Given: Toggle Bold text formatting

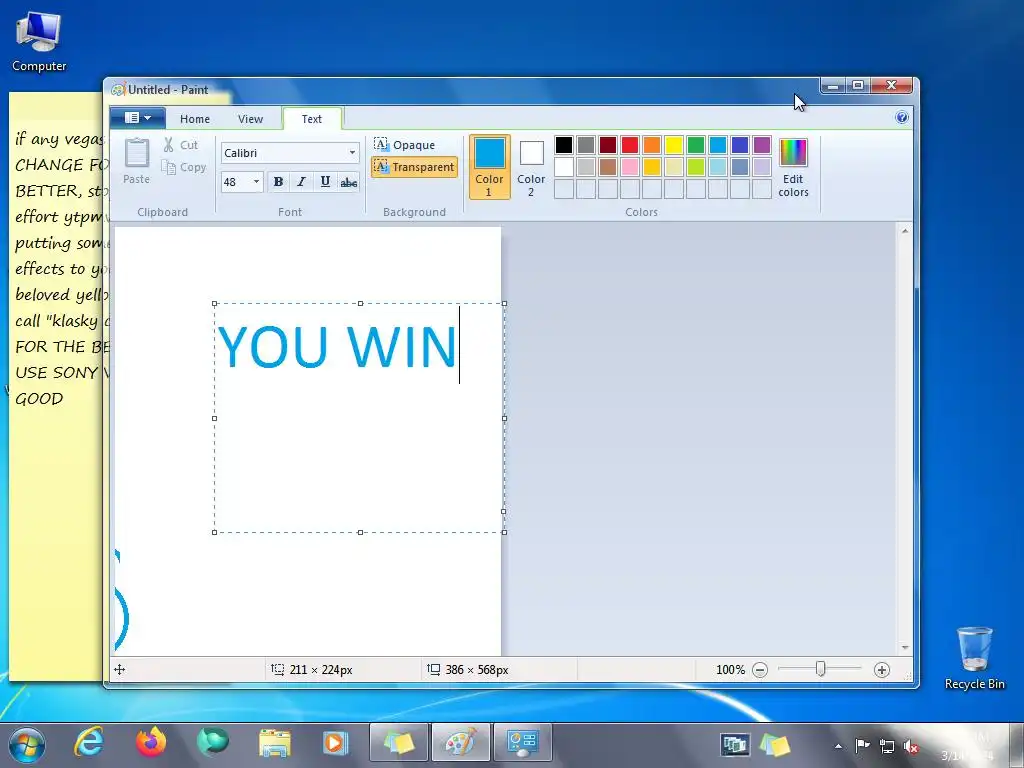Looking at the screenshot, I should (x=278, y=182).
